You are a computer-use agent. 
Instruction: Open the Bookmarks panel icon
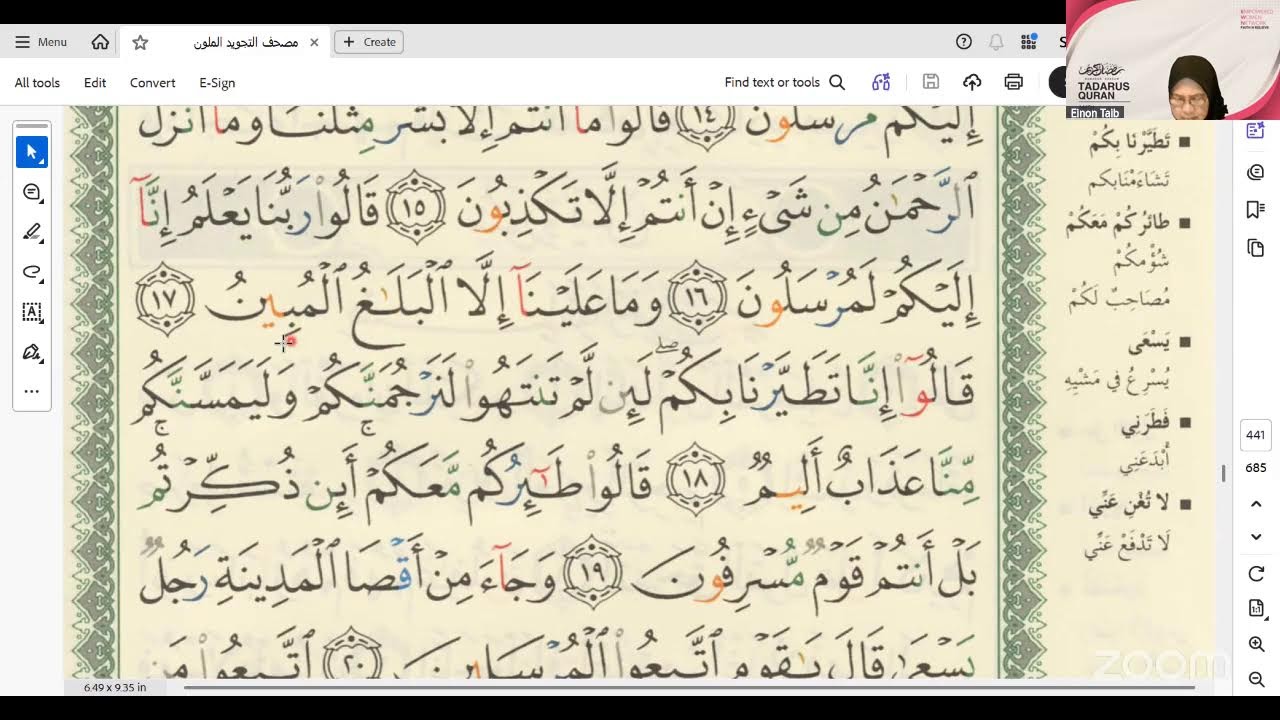tap(1256, 209)
